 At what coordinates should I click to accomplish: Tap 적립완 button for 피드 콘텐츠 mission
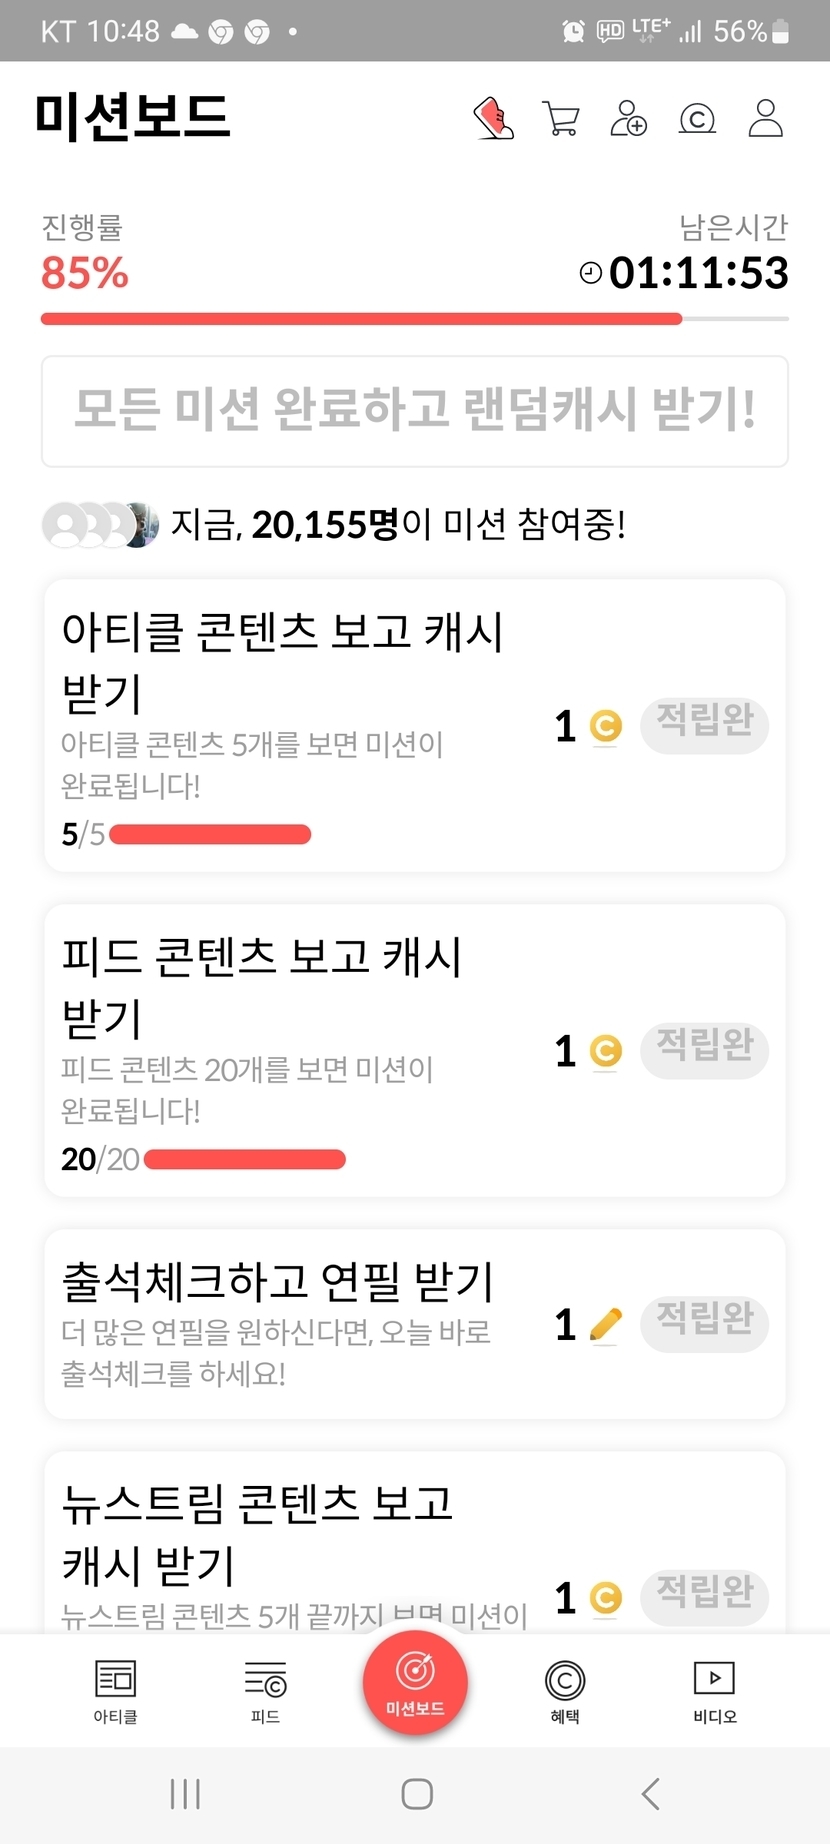pos(704,1049)
